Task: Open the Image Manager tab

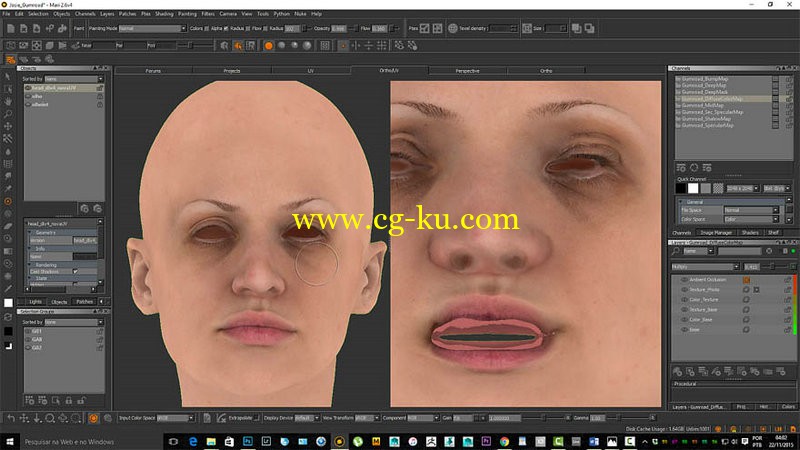Action: [x=716, y=233]
